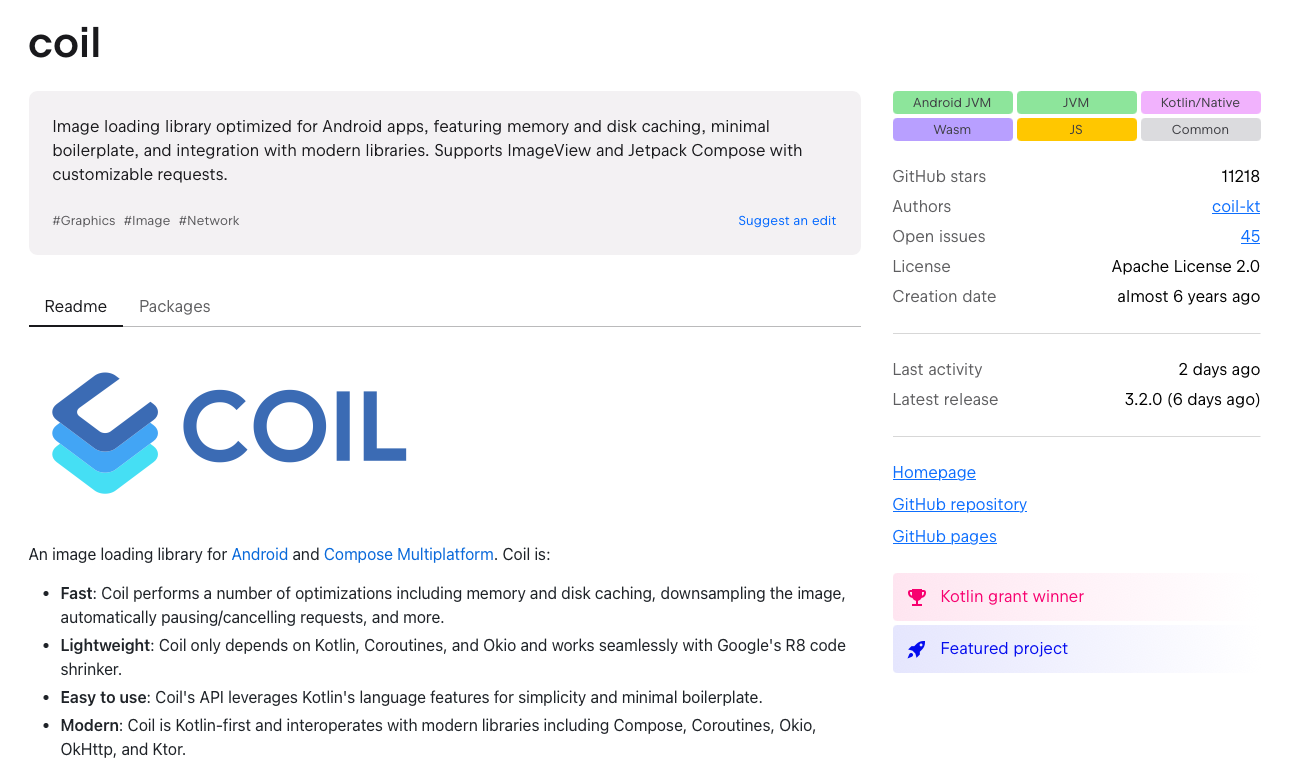1289x770 pixels.
Task: Click the Compose Multiplatform link in description
Action: 408,554
